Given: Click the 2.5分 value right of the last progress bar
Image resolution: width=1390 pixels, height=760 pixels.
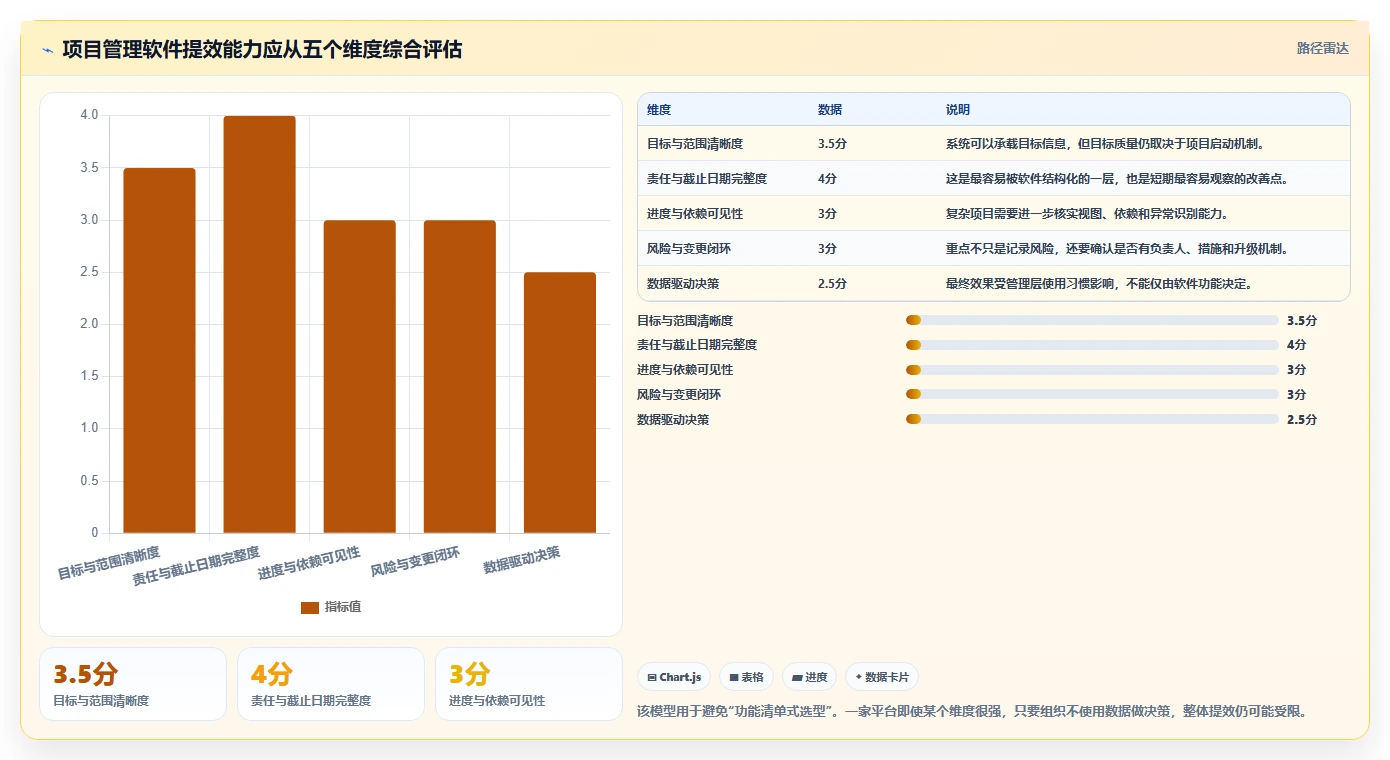Looking at the screenshot, I should tap(1302, 420).
